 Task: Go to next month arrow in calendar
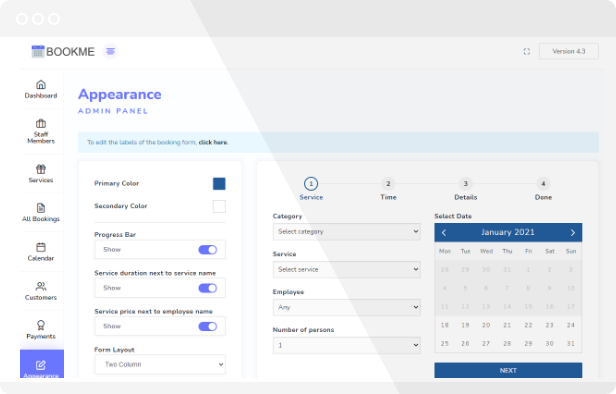572,233
